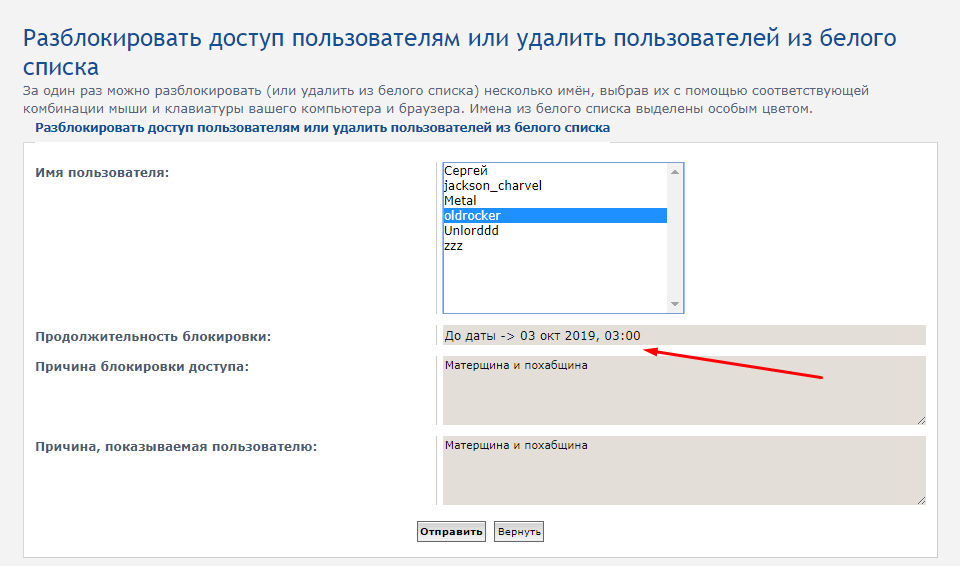The image size is (961, 566).
Task: Click the Отправить submit button
Action: 451,532
